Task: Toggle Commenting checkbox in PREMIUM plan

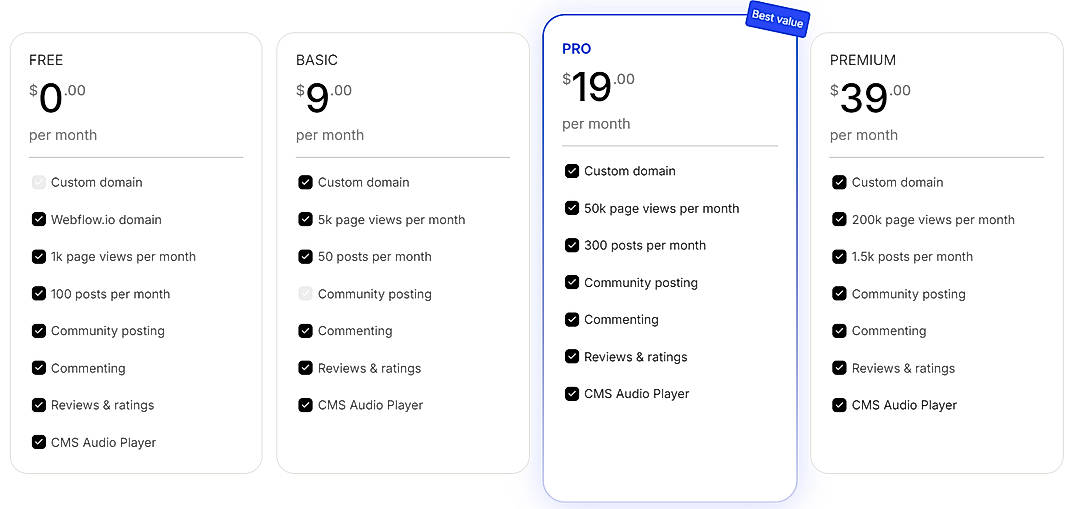Action: click(839, 331)
